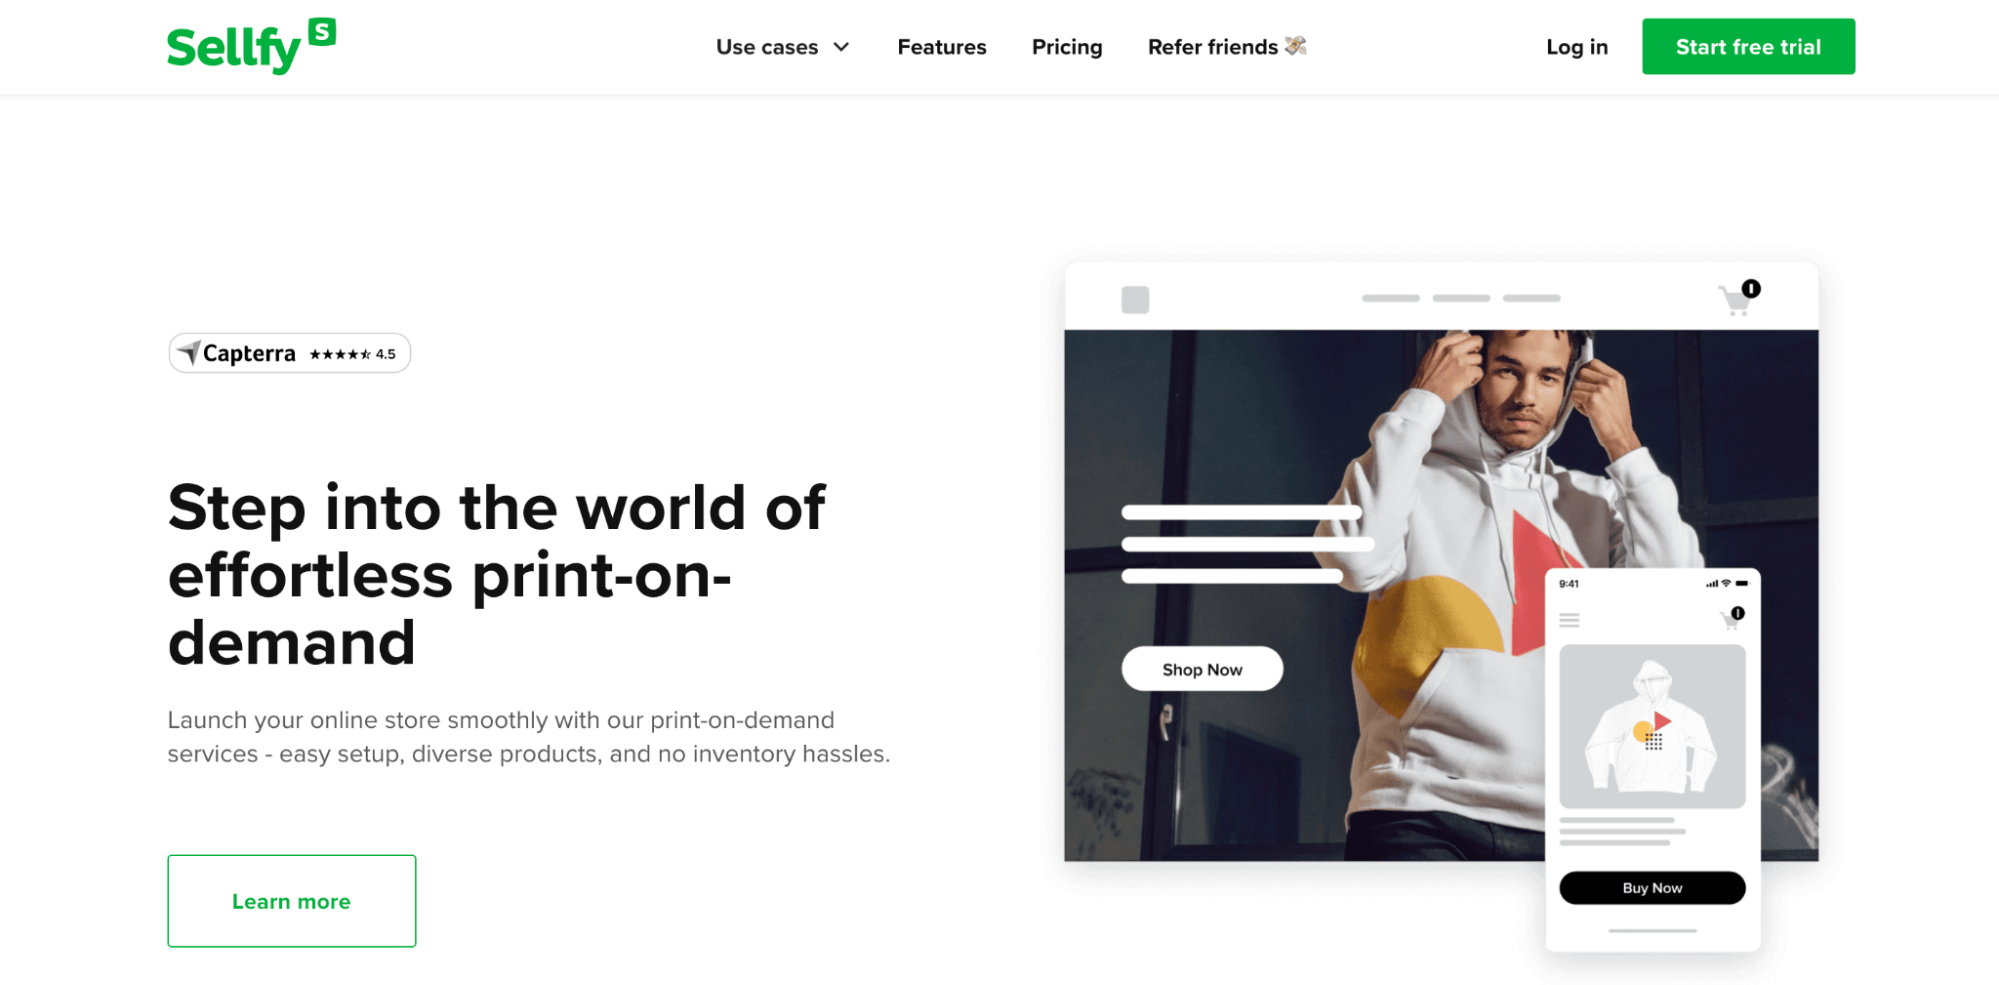Image resolution: width=1999 pixels, height=985 pixels.
Task: Click the Capterra star rating icons
Action: 340,354
